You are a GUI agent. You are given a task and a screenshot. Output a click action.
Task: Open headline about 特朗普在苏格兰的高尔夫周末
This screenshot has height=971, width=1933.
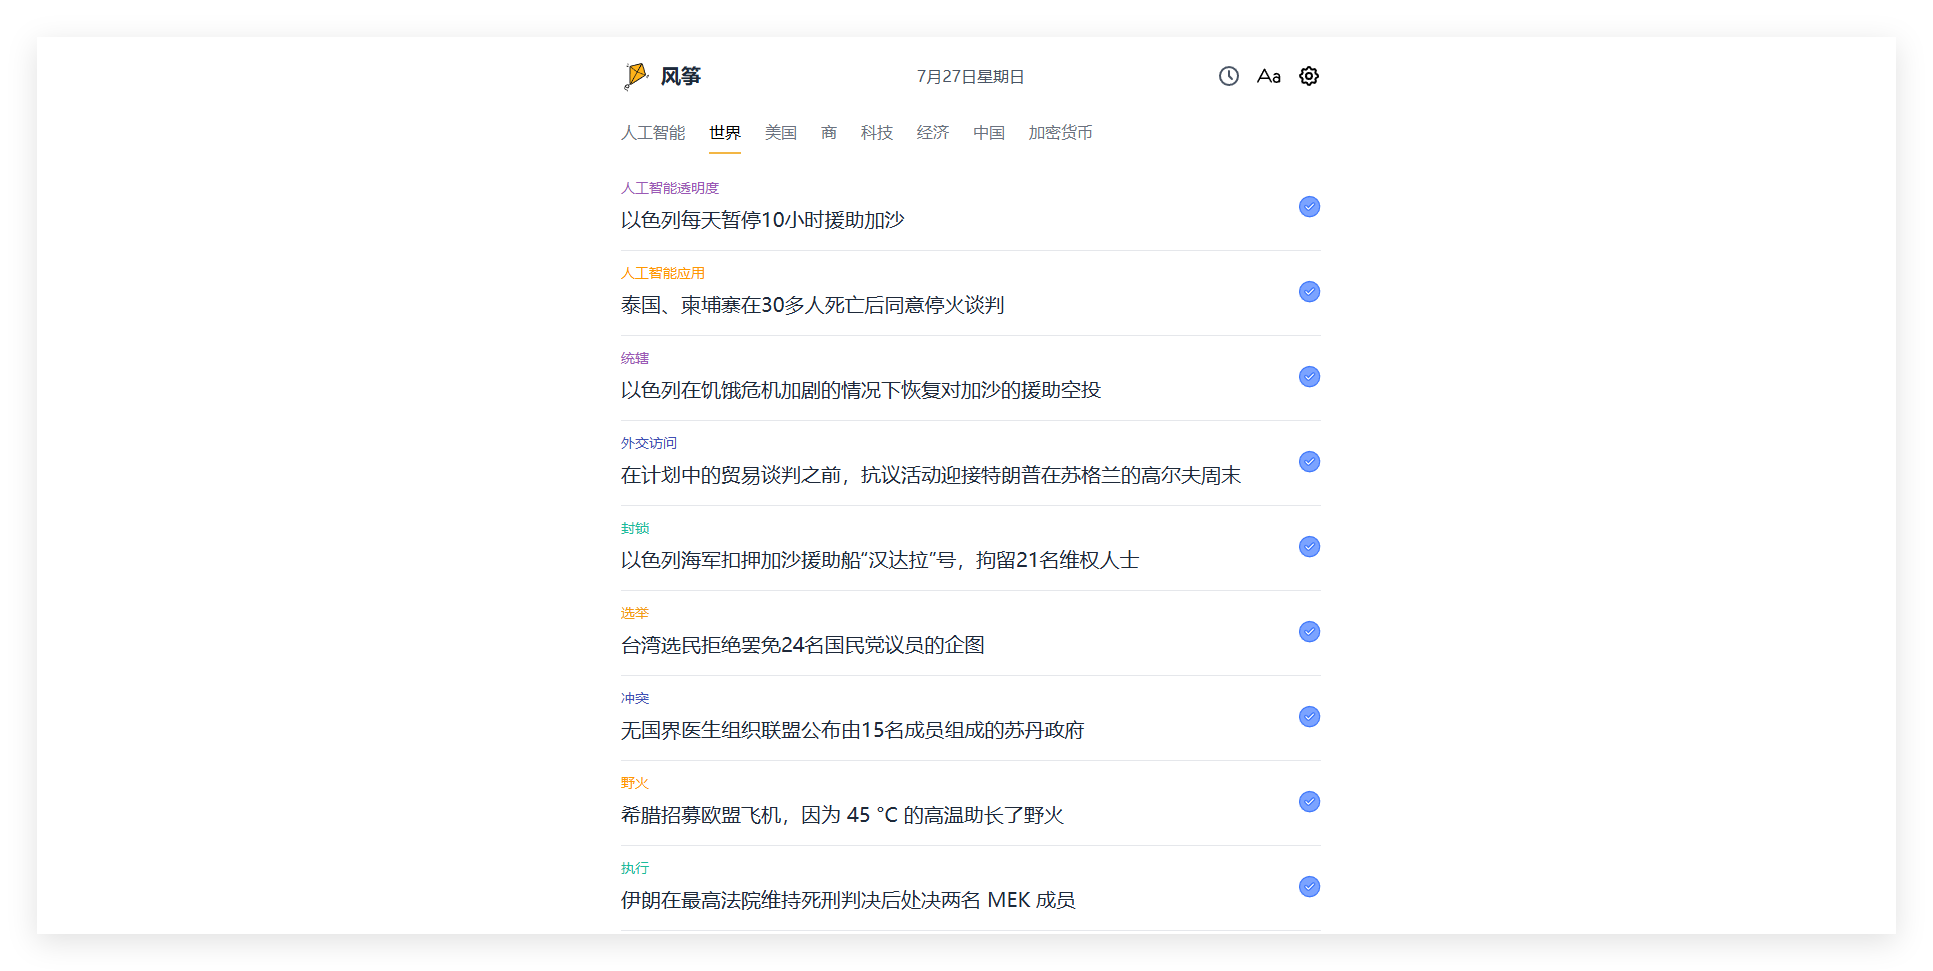931,475
